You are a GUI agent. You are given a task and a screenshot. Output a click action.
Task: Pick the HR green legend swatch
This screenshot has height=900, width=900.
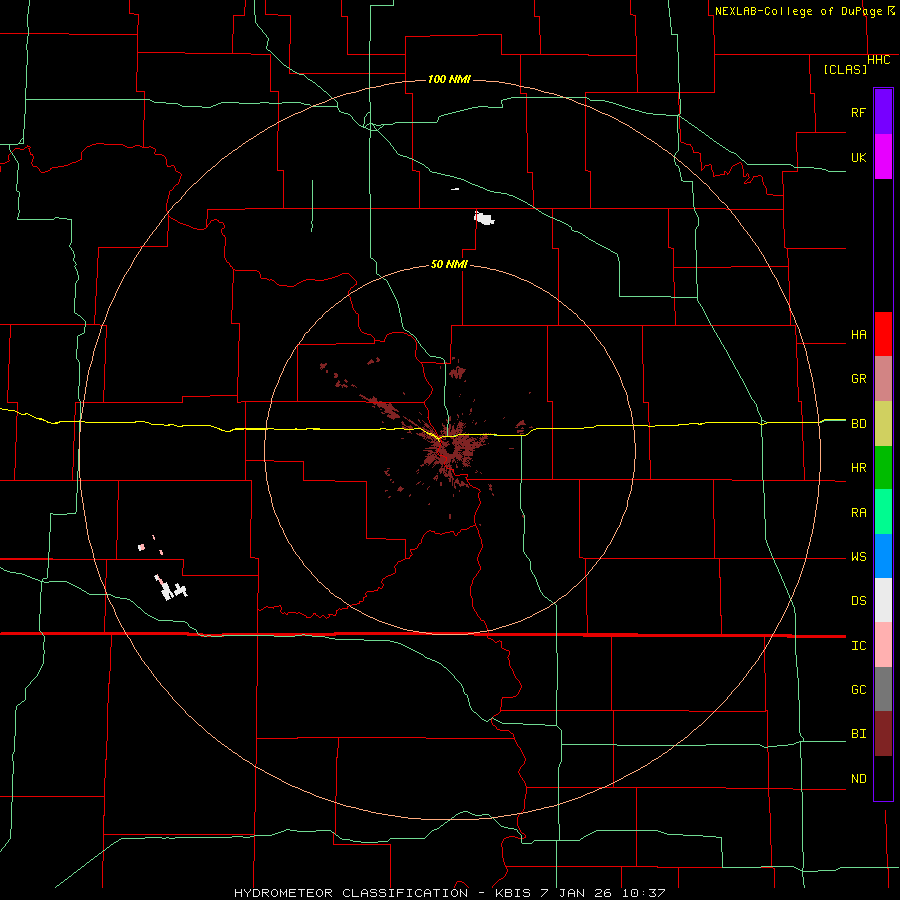point(883,468)
